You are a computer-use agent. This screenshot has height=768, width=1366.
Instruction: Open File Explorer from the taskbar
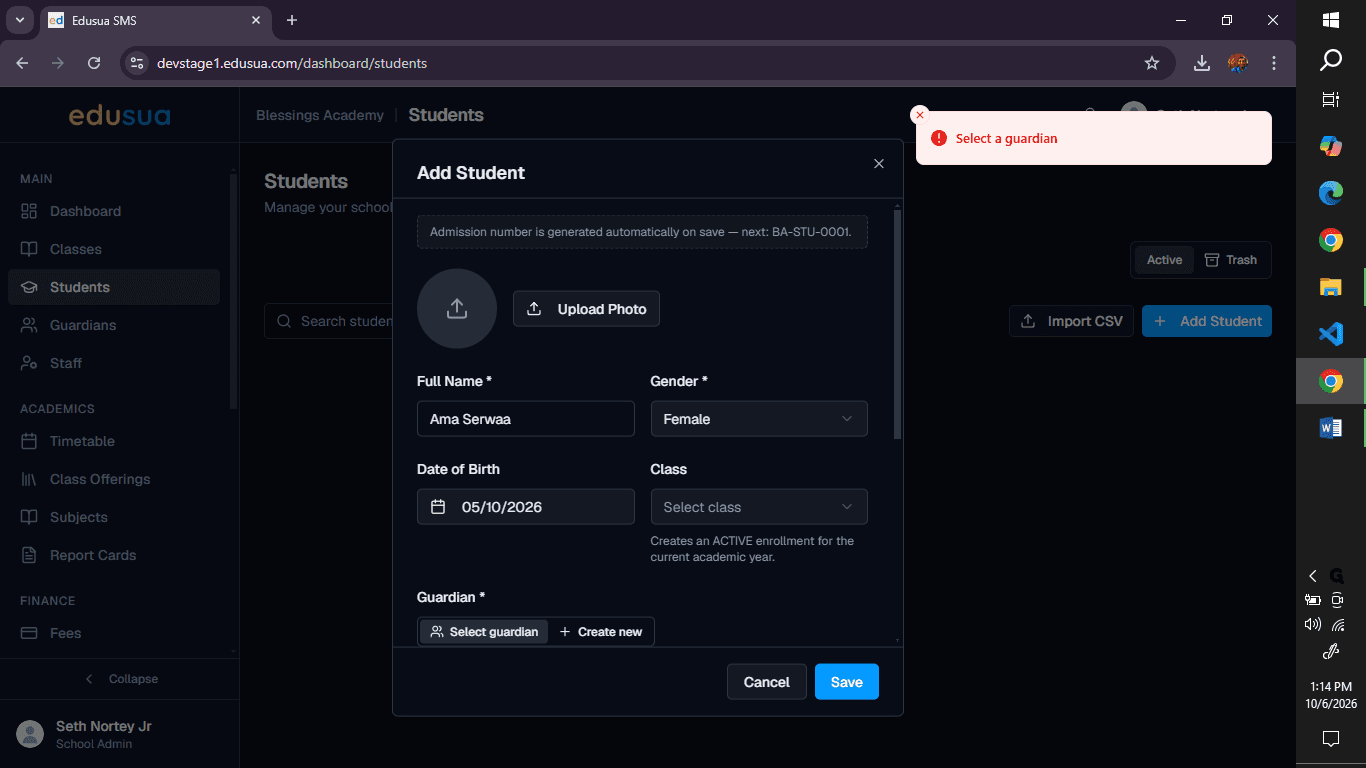point(1331,287)
